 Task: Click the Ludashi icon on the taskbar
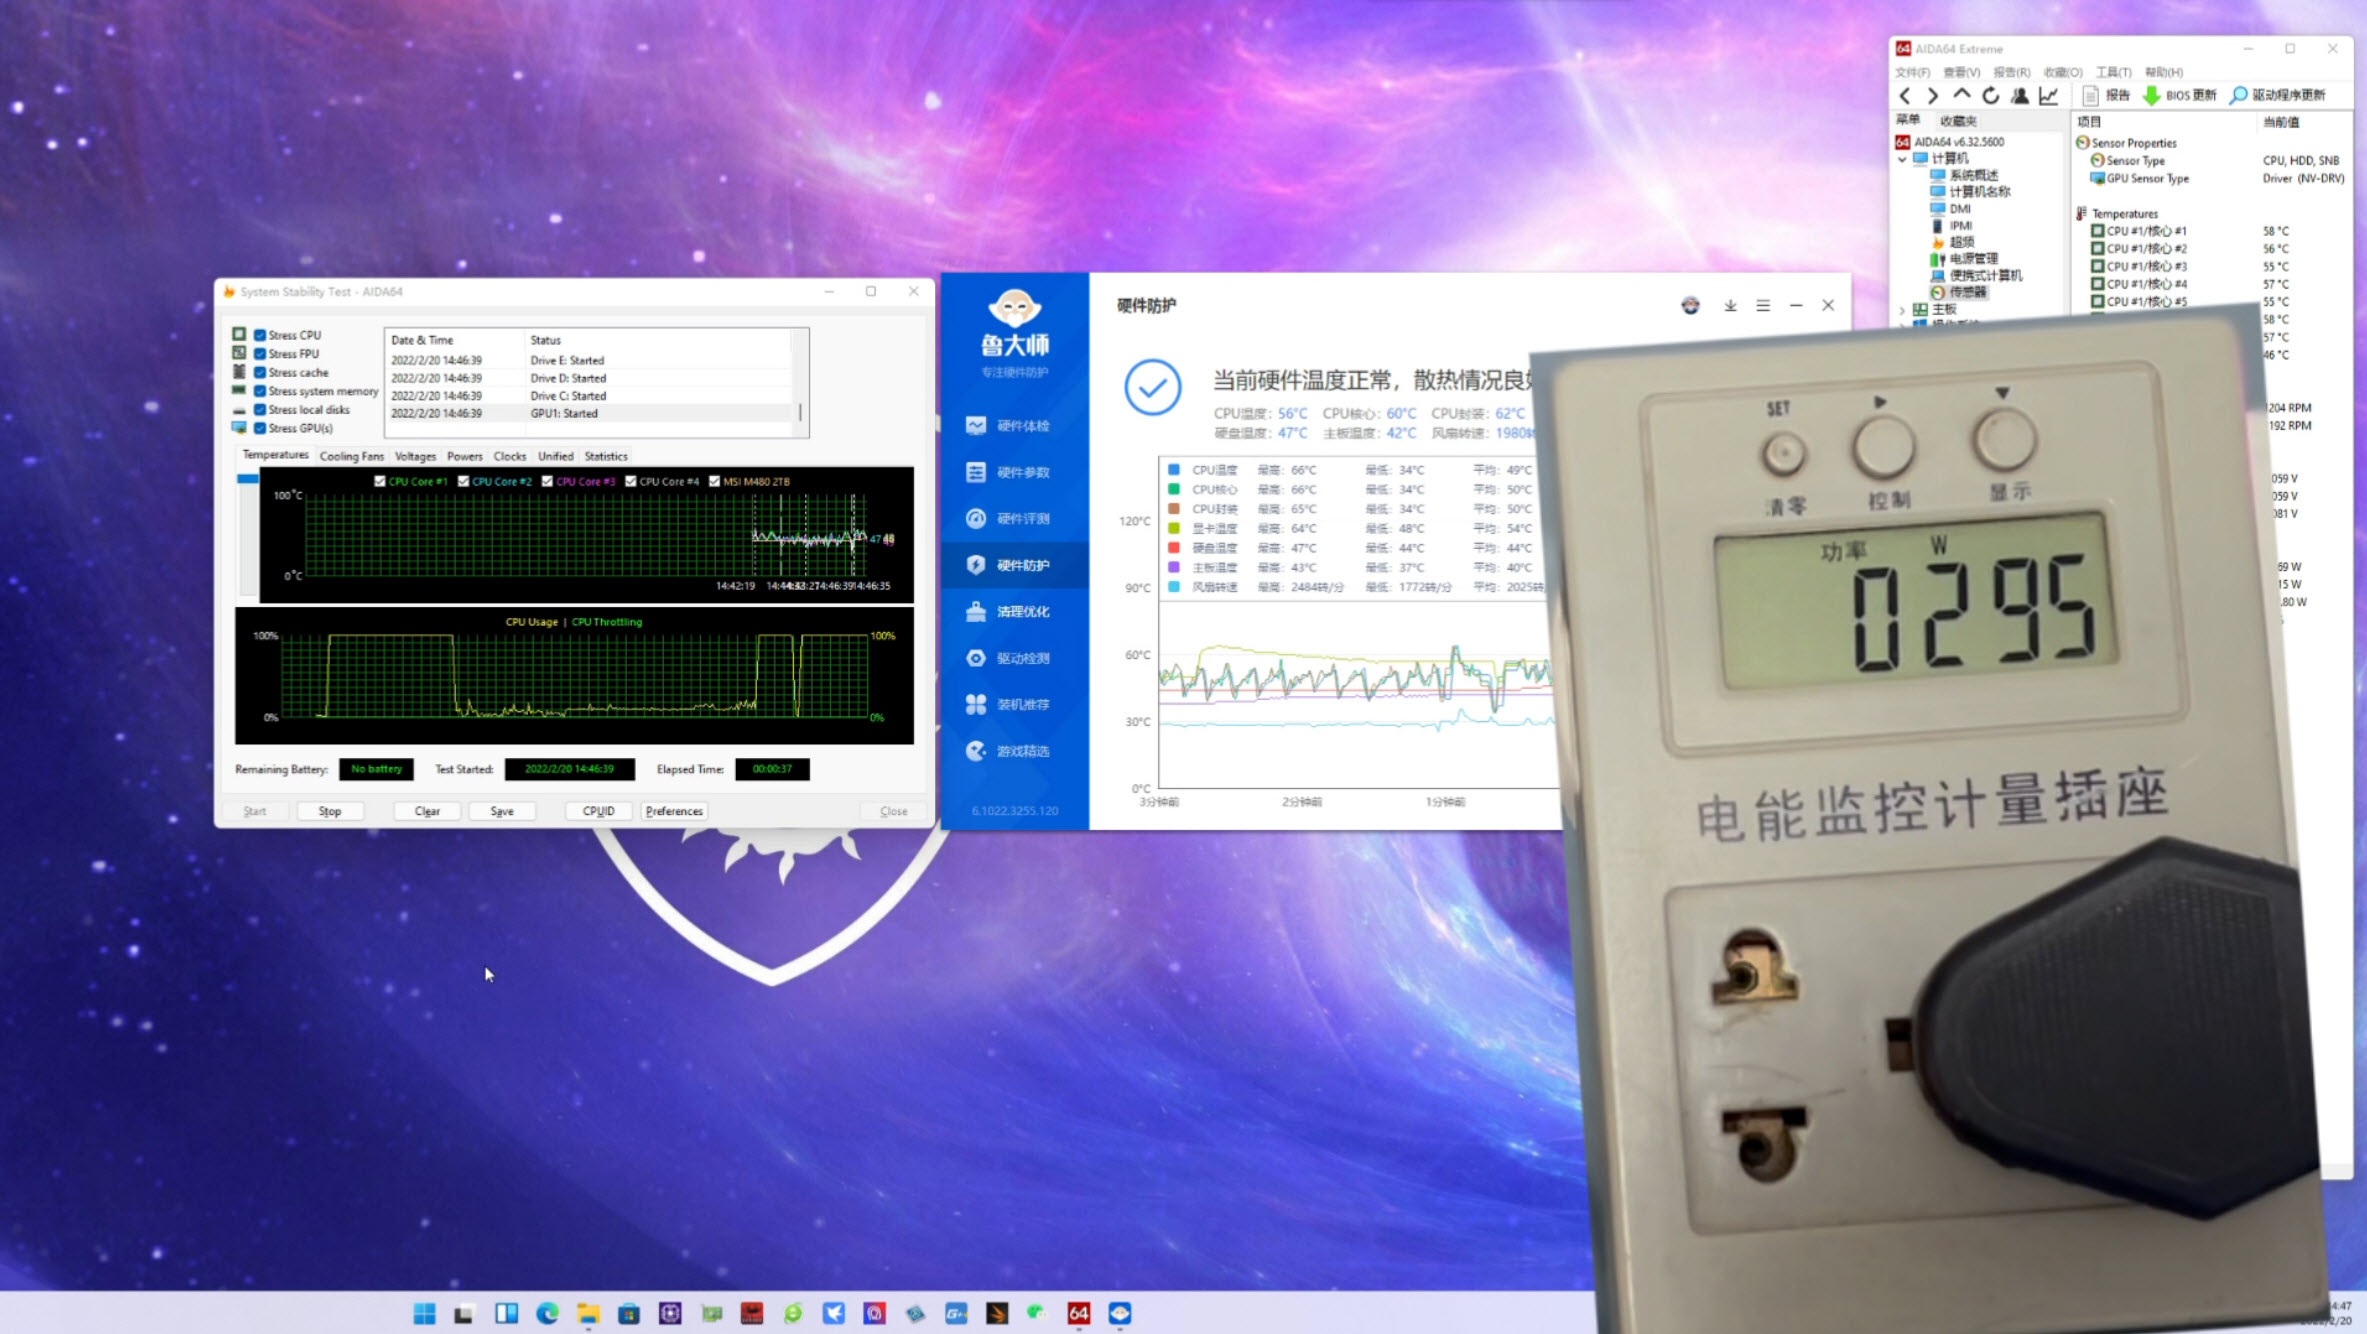click(1119, 1313)
